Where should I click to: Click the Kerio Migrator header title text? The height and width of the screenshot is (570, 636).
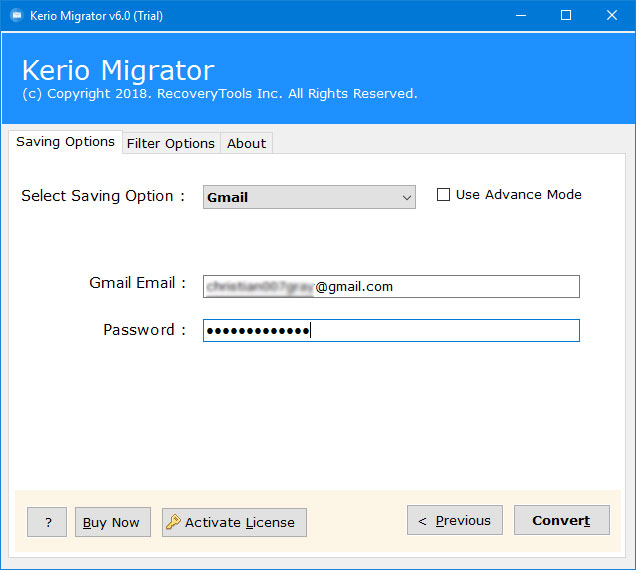click(118, 70)
